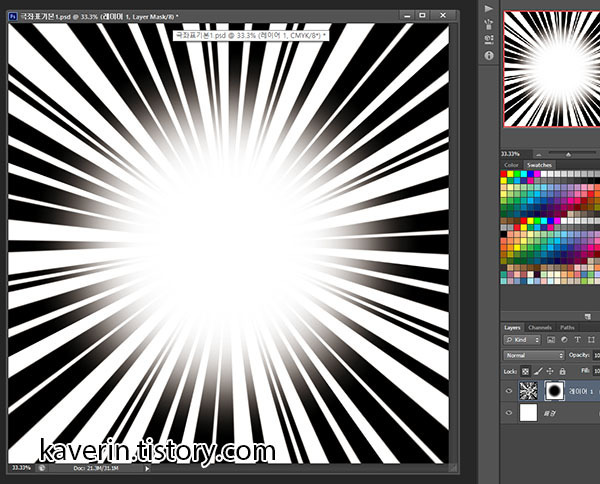600x484 pixels.
Task: Toggle lock image pixels brush icon
Action: coord(538,371)
